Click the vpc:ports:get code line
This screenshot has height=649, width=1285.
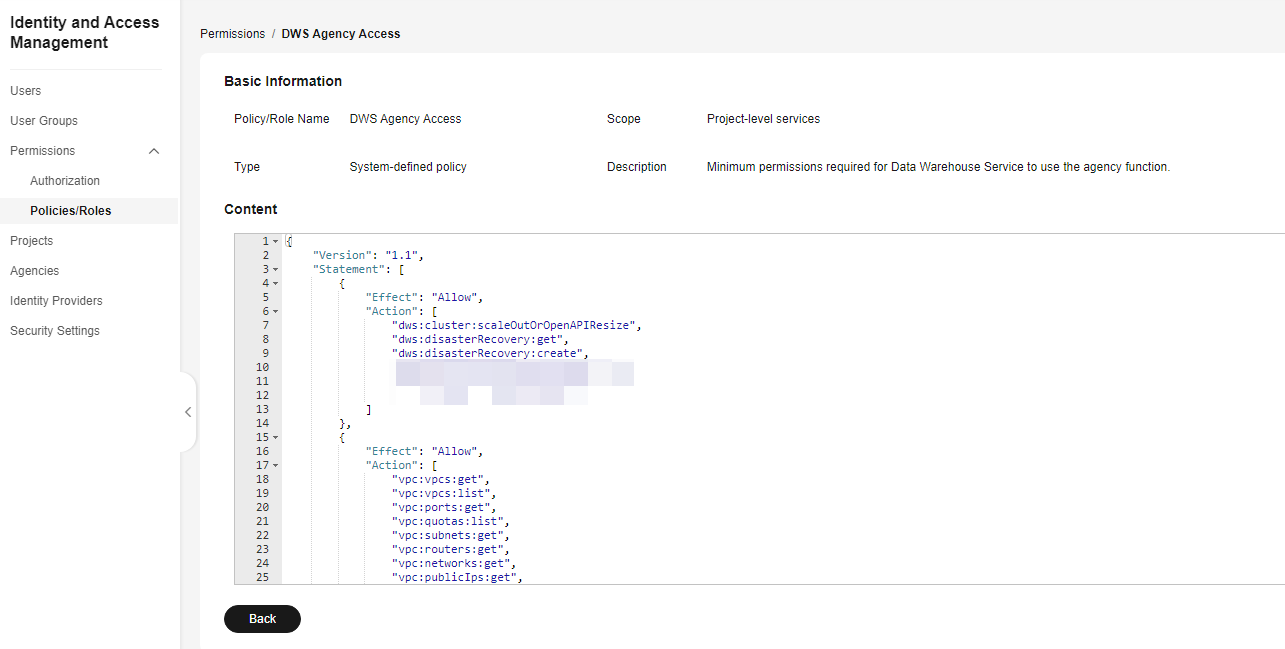[444, 508]
